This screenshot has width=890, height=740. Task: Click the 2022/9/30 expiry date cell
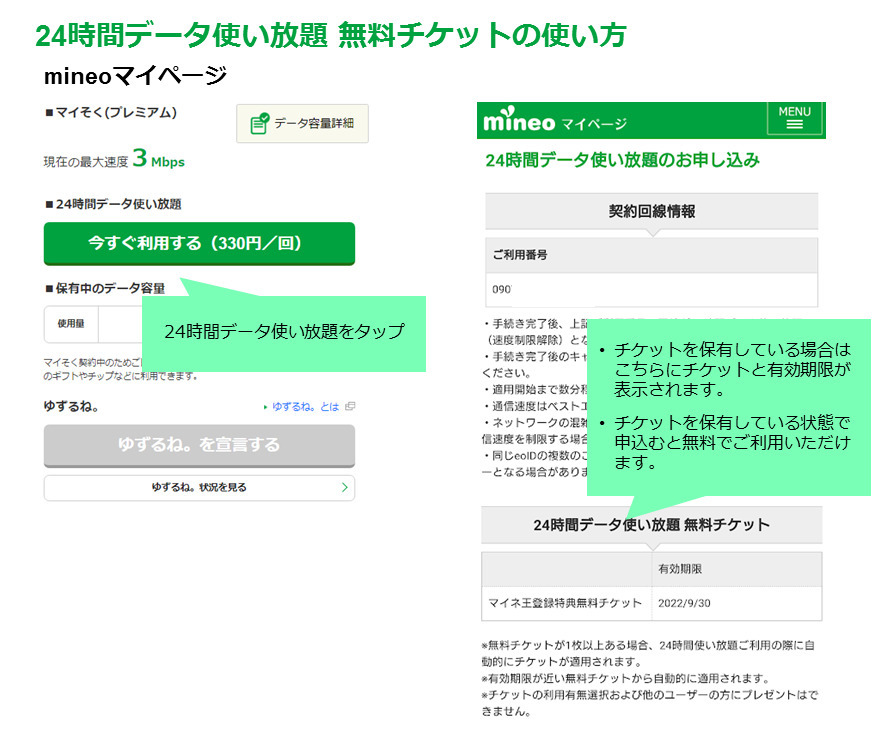point(684,604)
